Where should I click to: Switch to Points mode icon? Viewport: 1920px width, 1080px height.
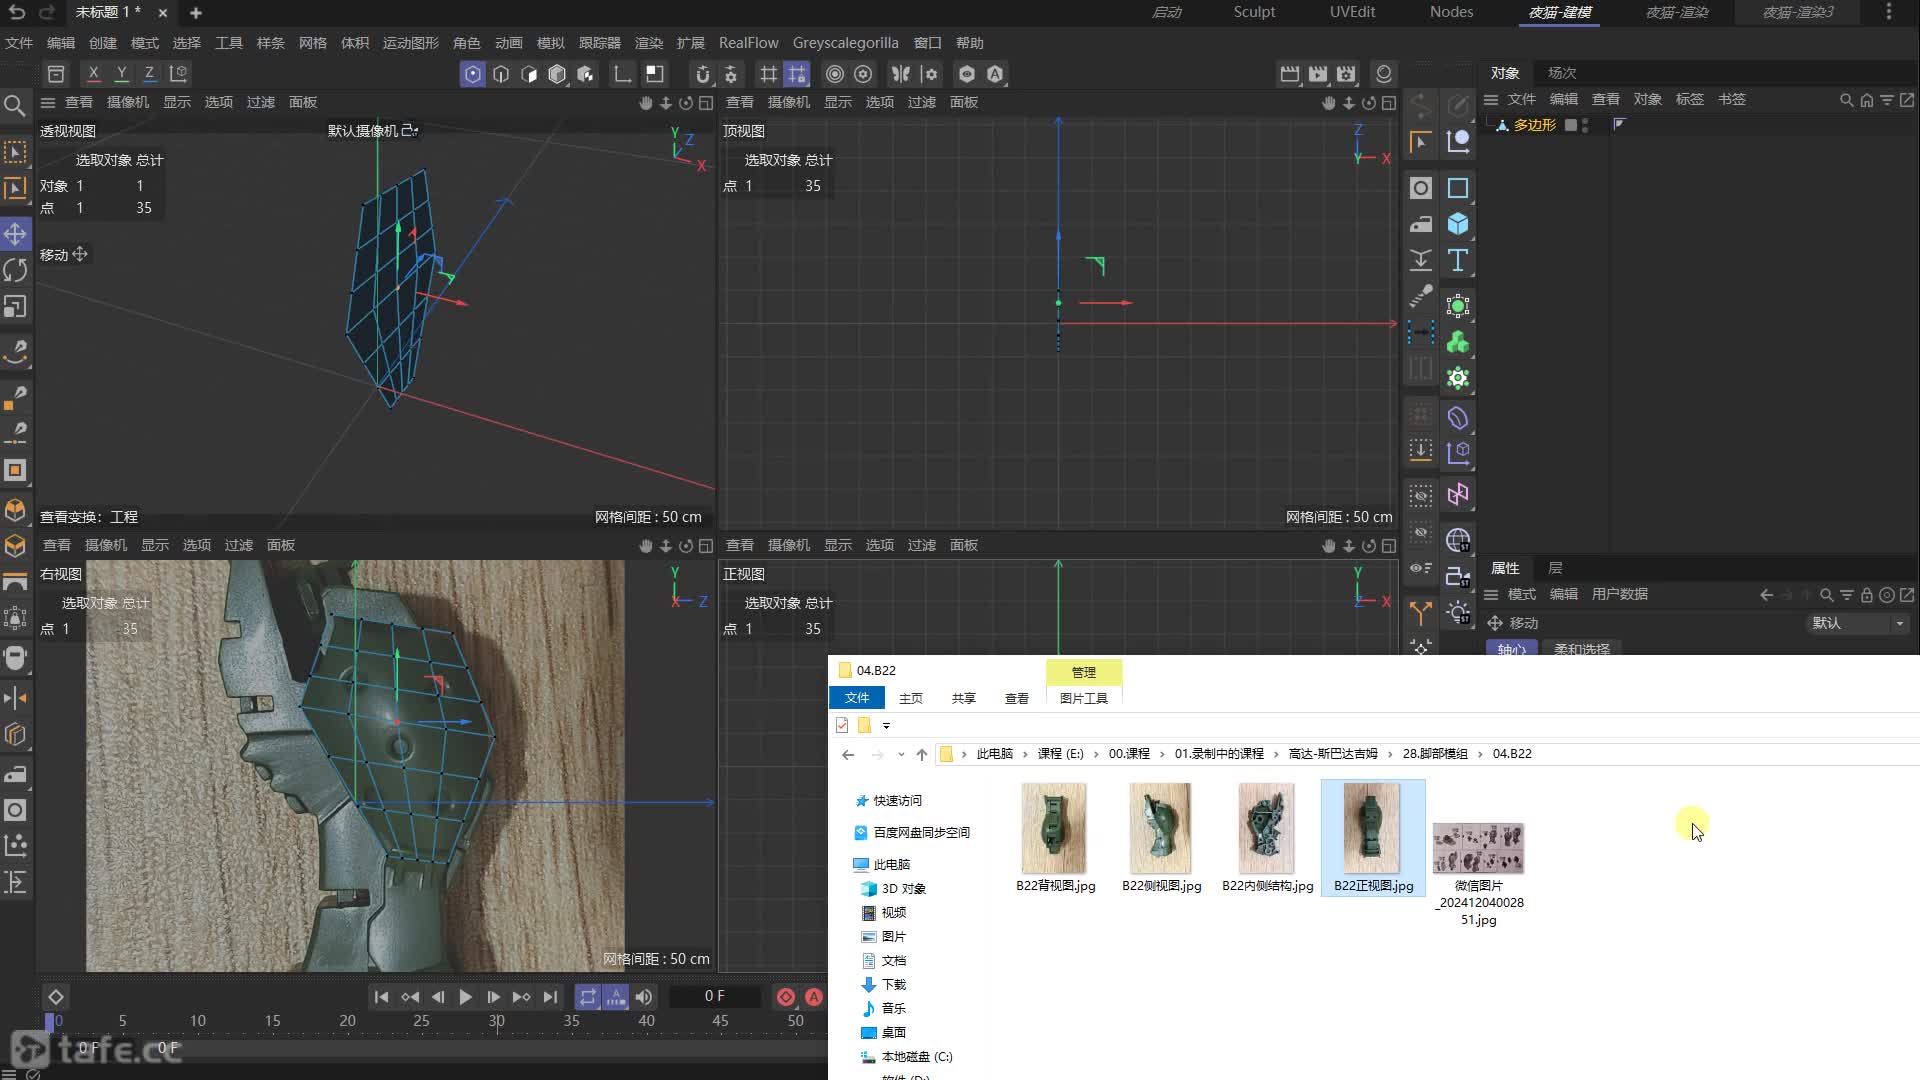pyautogui.click(x=472, y=74)
